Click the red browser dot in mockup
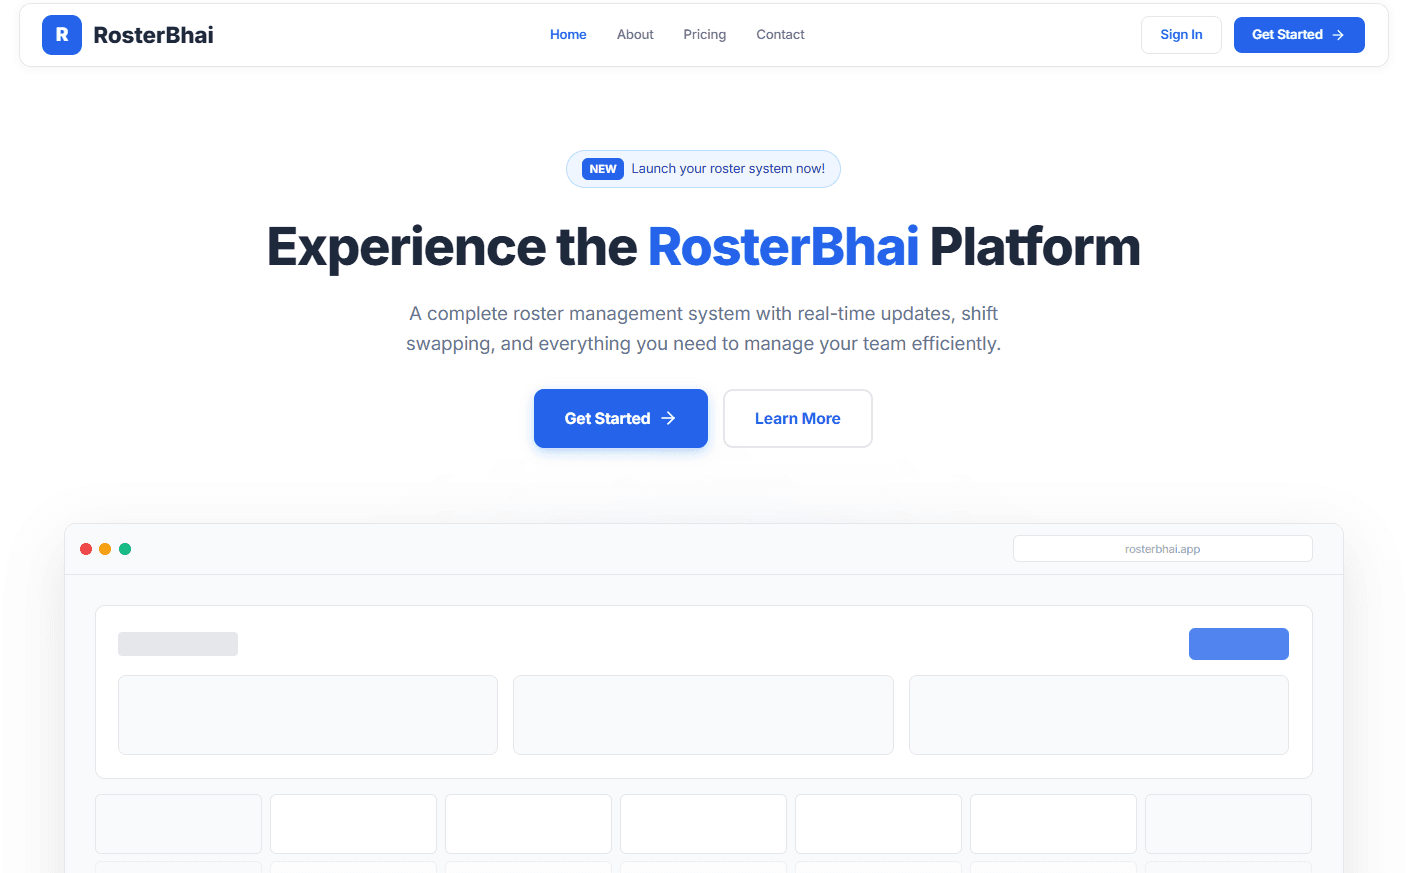Screen dimensions: 1413x873 coord(86,548)
